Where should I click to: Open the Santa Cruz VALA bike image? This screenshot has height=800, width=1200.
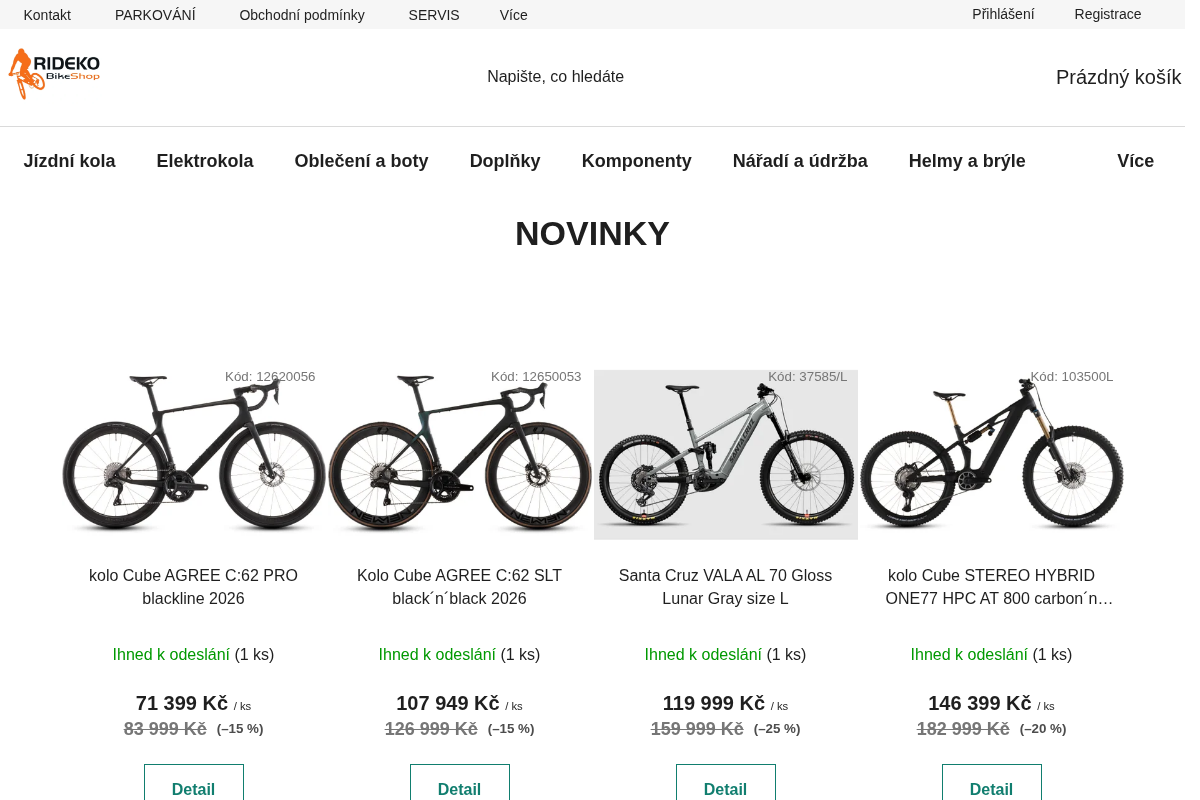pos(726,455)
